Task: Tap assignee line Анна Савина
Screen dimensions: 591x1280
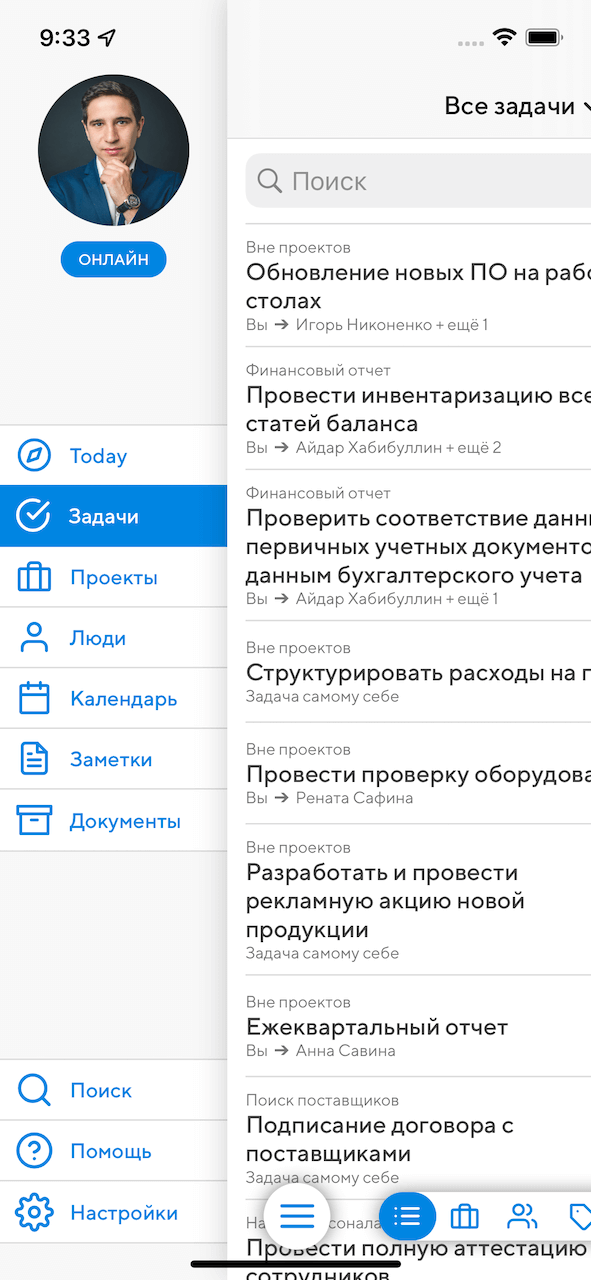Action: point(321,1051)
